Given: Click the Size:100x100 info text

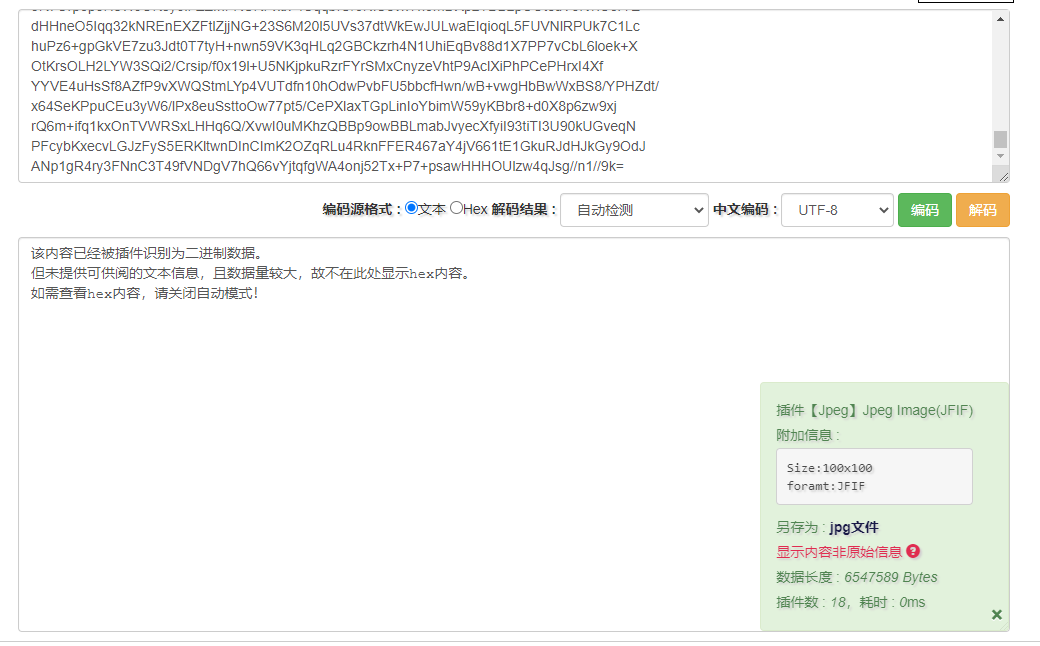Looking at the screenshot, I should (x=829, y=468).
